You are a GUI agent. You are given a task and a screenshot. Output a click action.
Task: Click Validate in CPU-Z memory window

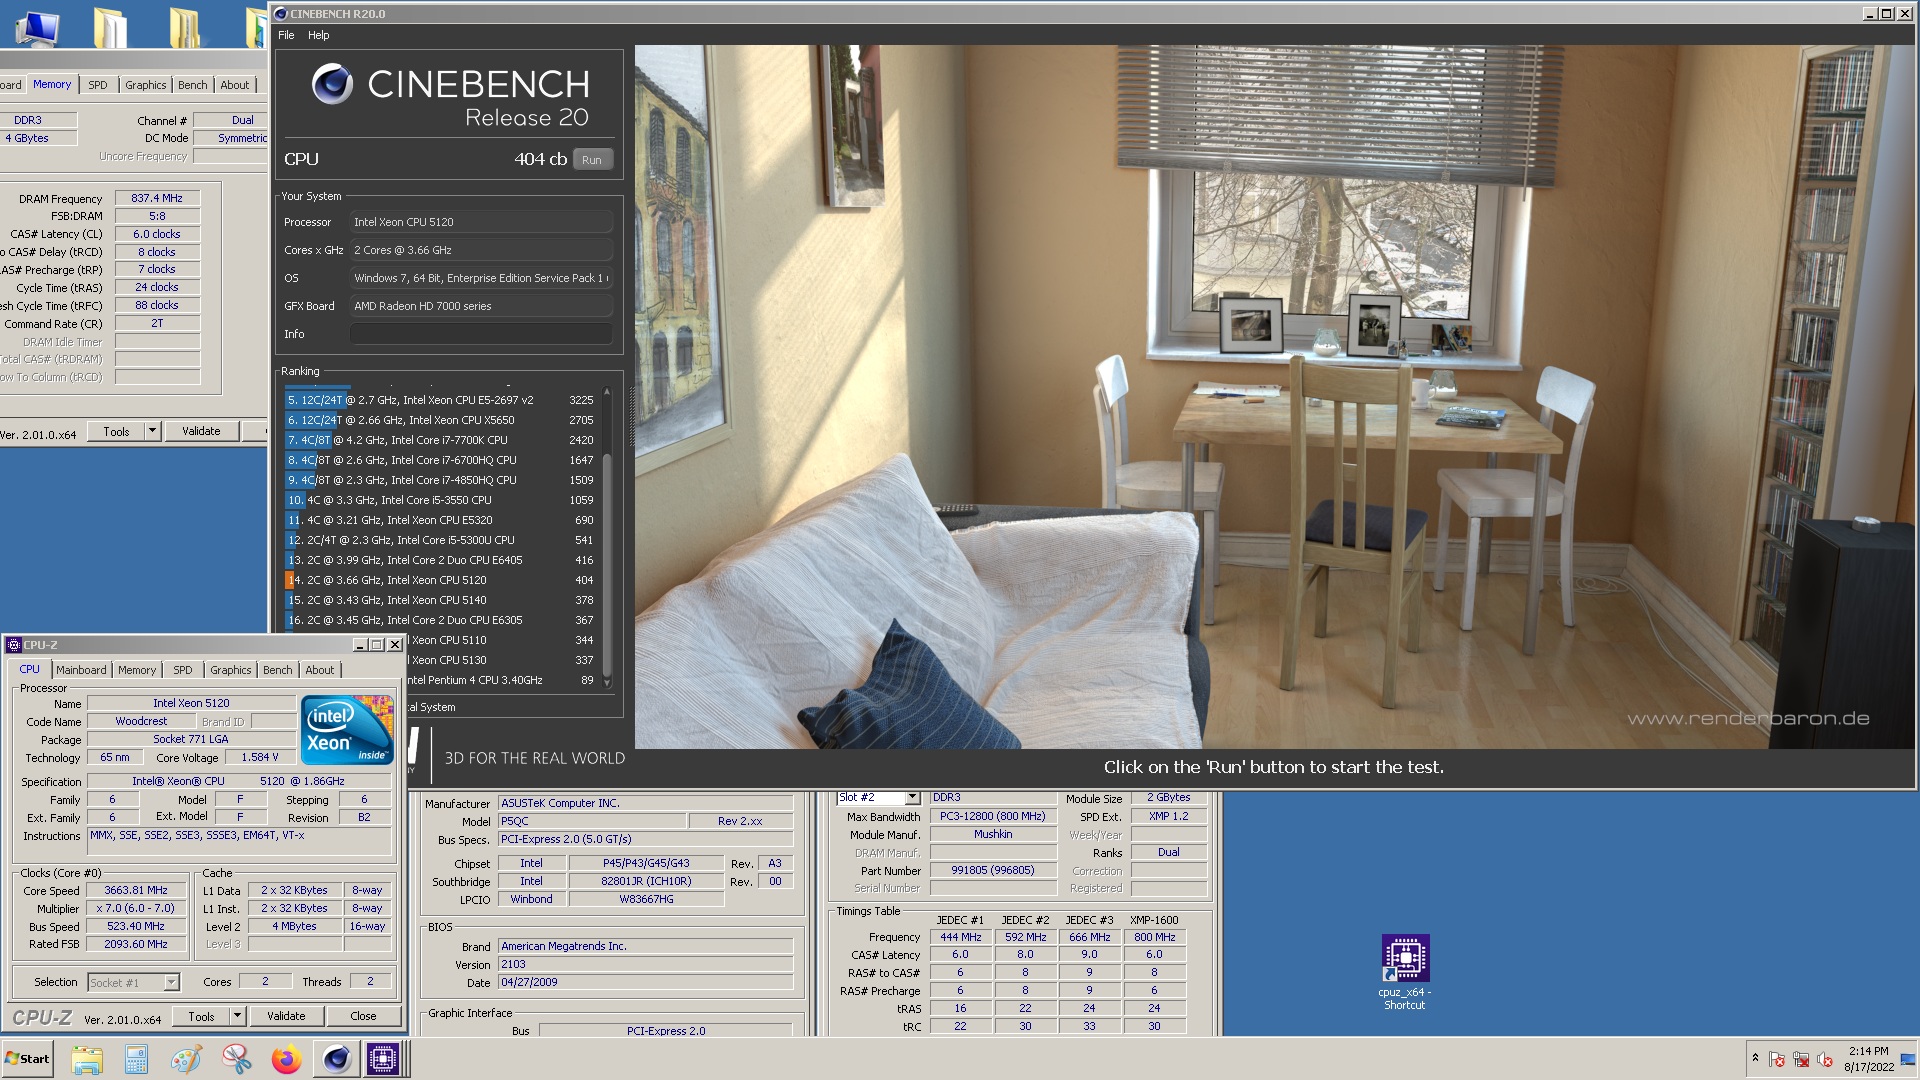point(201,431)
